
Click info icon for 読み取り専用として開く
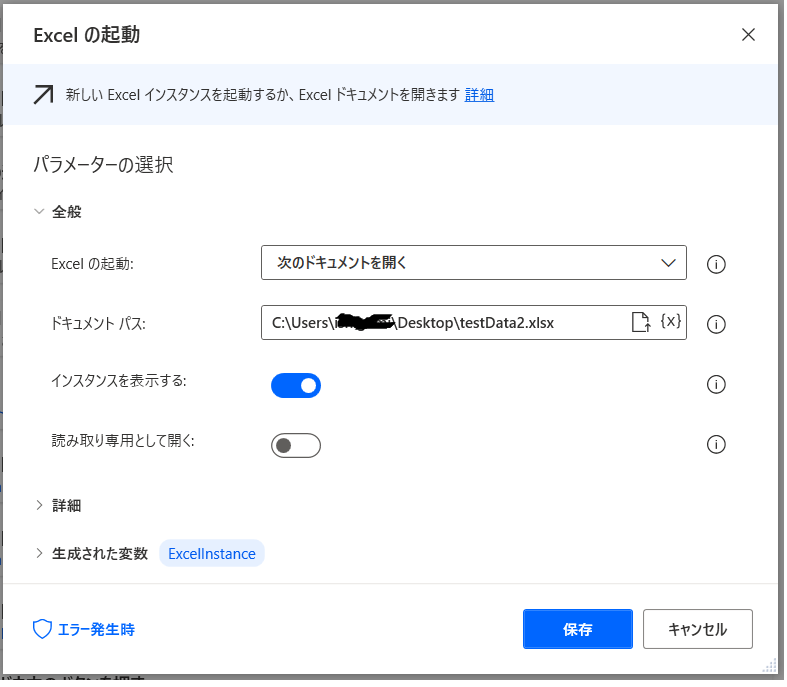[x=716, y=444]
